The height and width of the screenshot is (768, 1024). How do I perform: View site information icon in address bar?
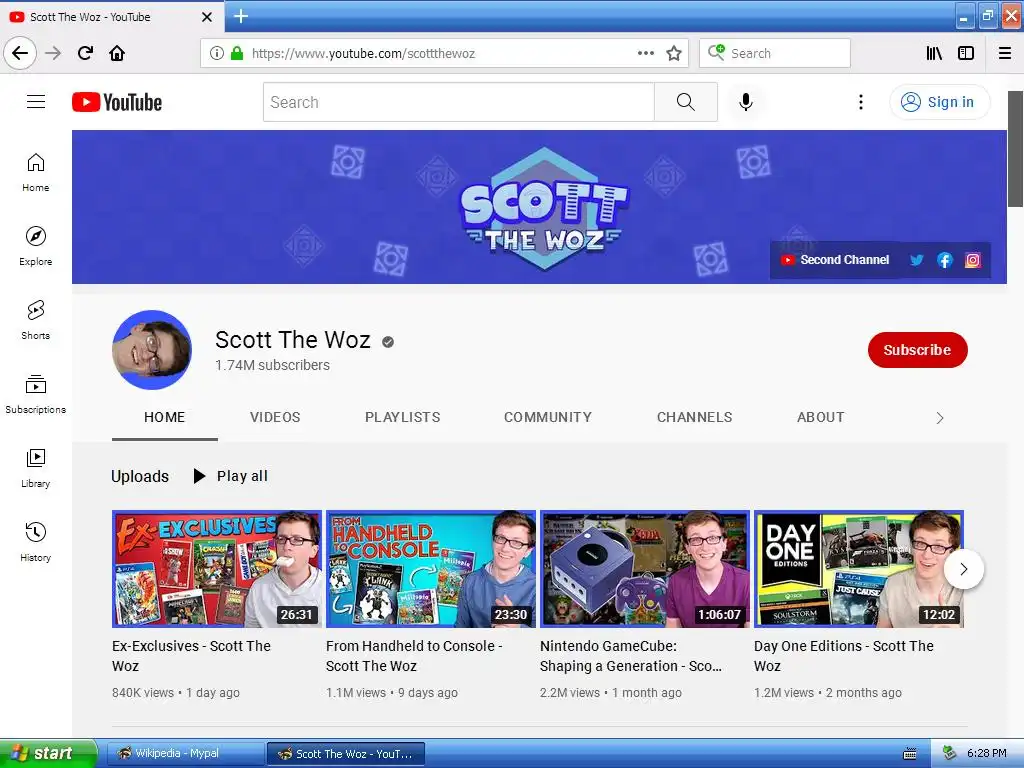(217, 53)
